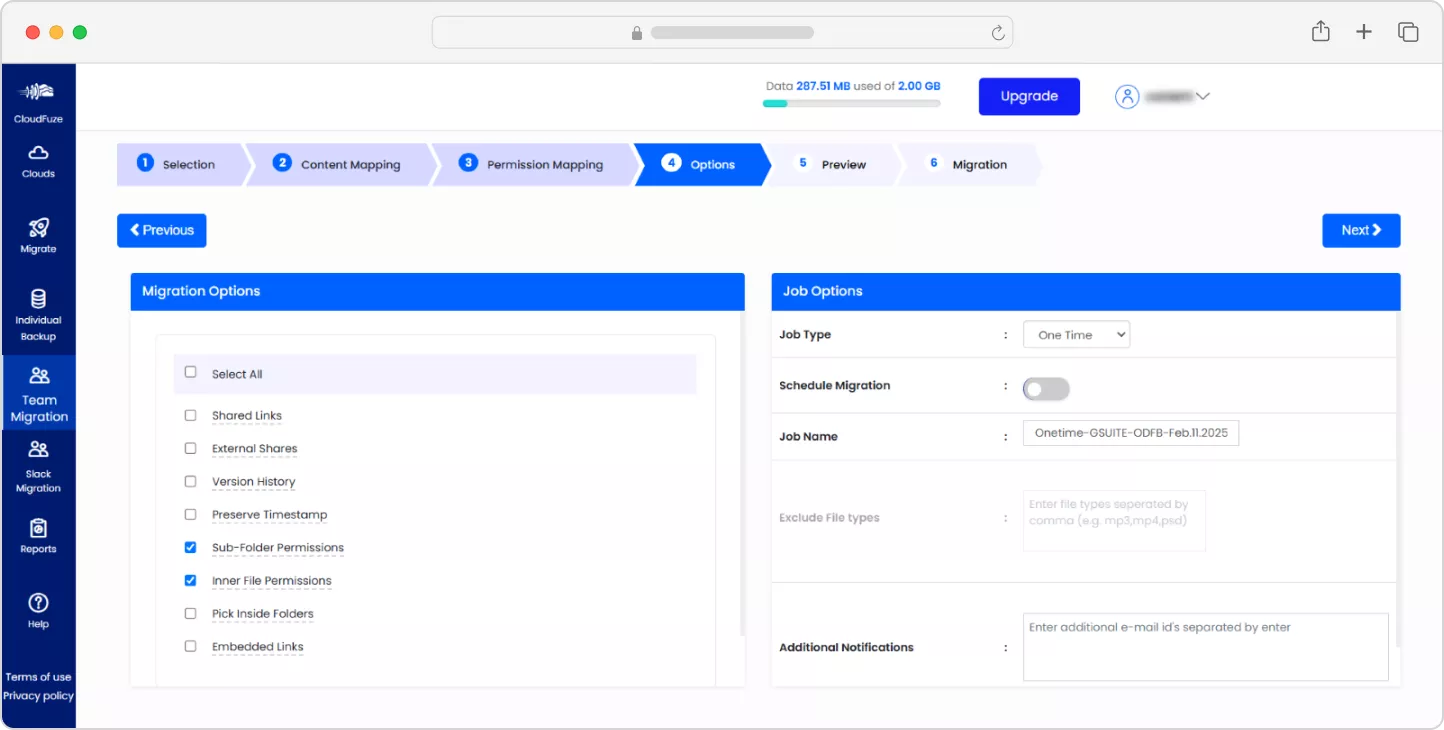Click the Next button
The height and width of the screenshot is (730, 1444).
[1361, 230]
